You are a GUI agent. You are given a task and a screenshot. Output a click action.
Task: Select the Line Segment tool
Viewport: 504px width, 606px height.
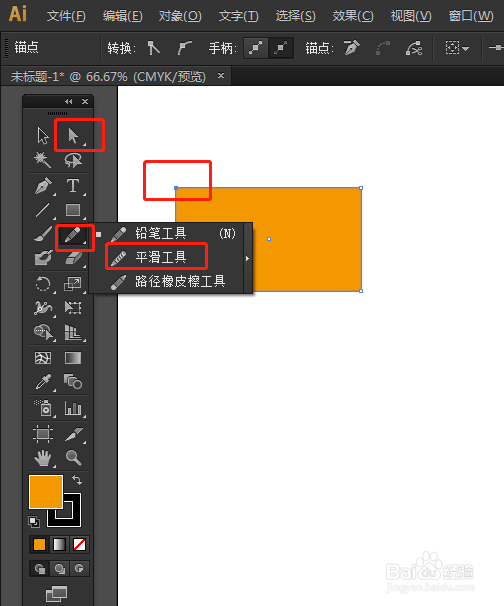click(x=43, y=210)
